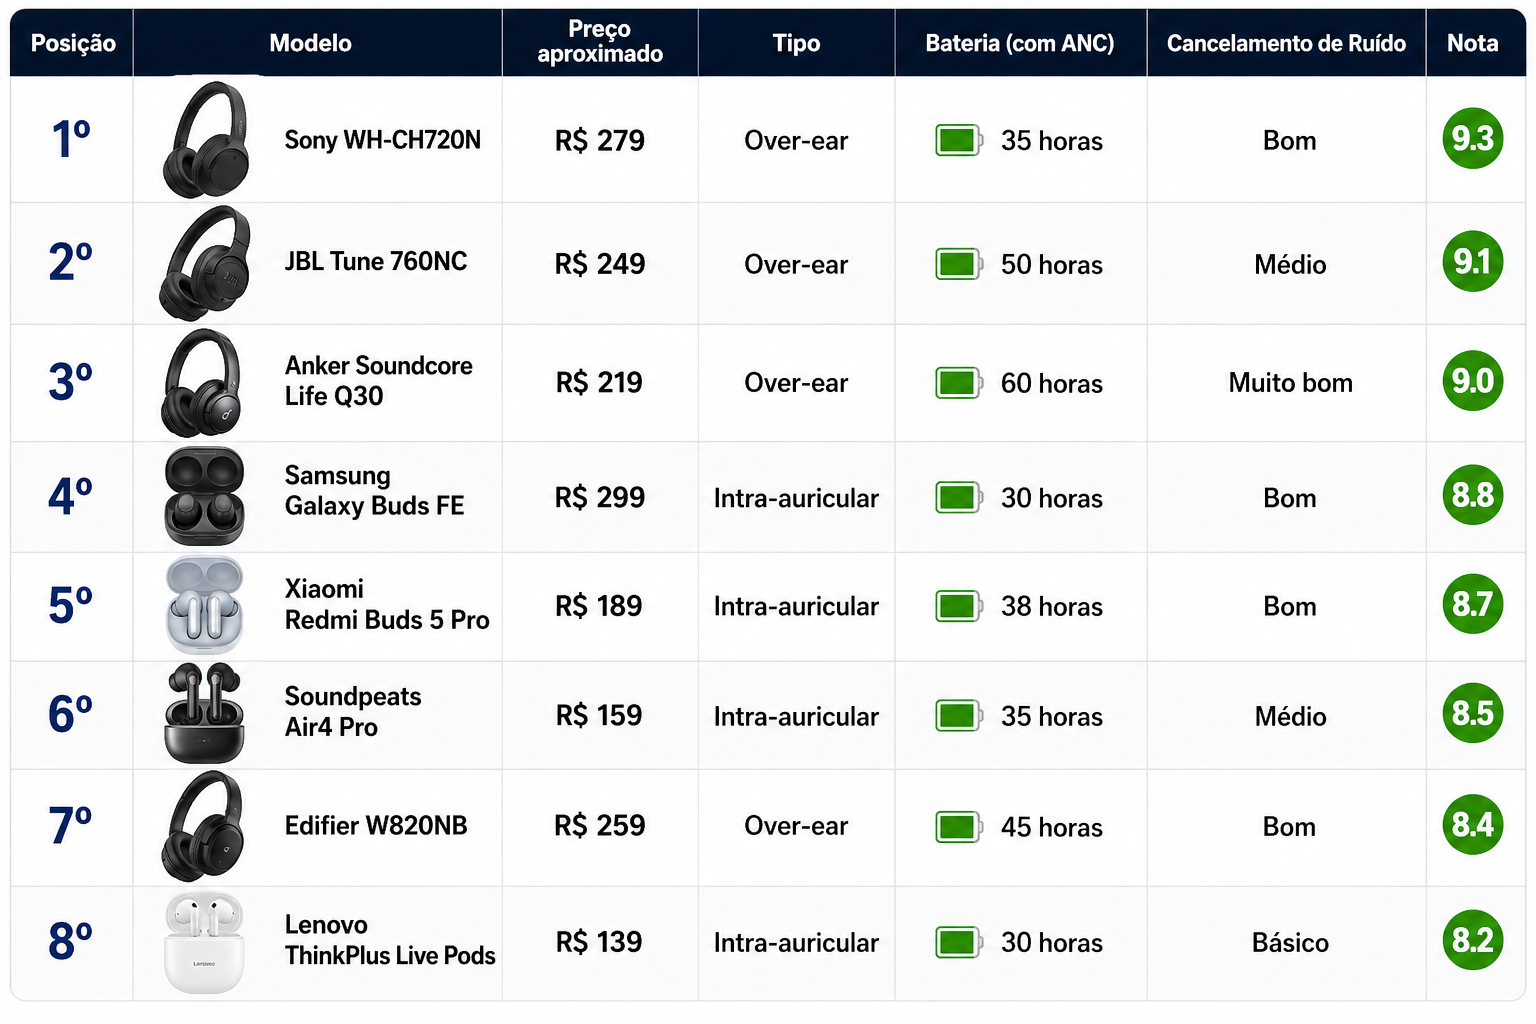
Task: Click the "Sony WH-CH720N" model name
Action: [x=382, y=140]
